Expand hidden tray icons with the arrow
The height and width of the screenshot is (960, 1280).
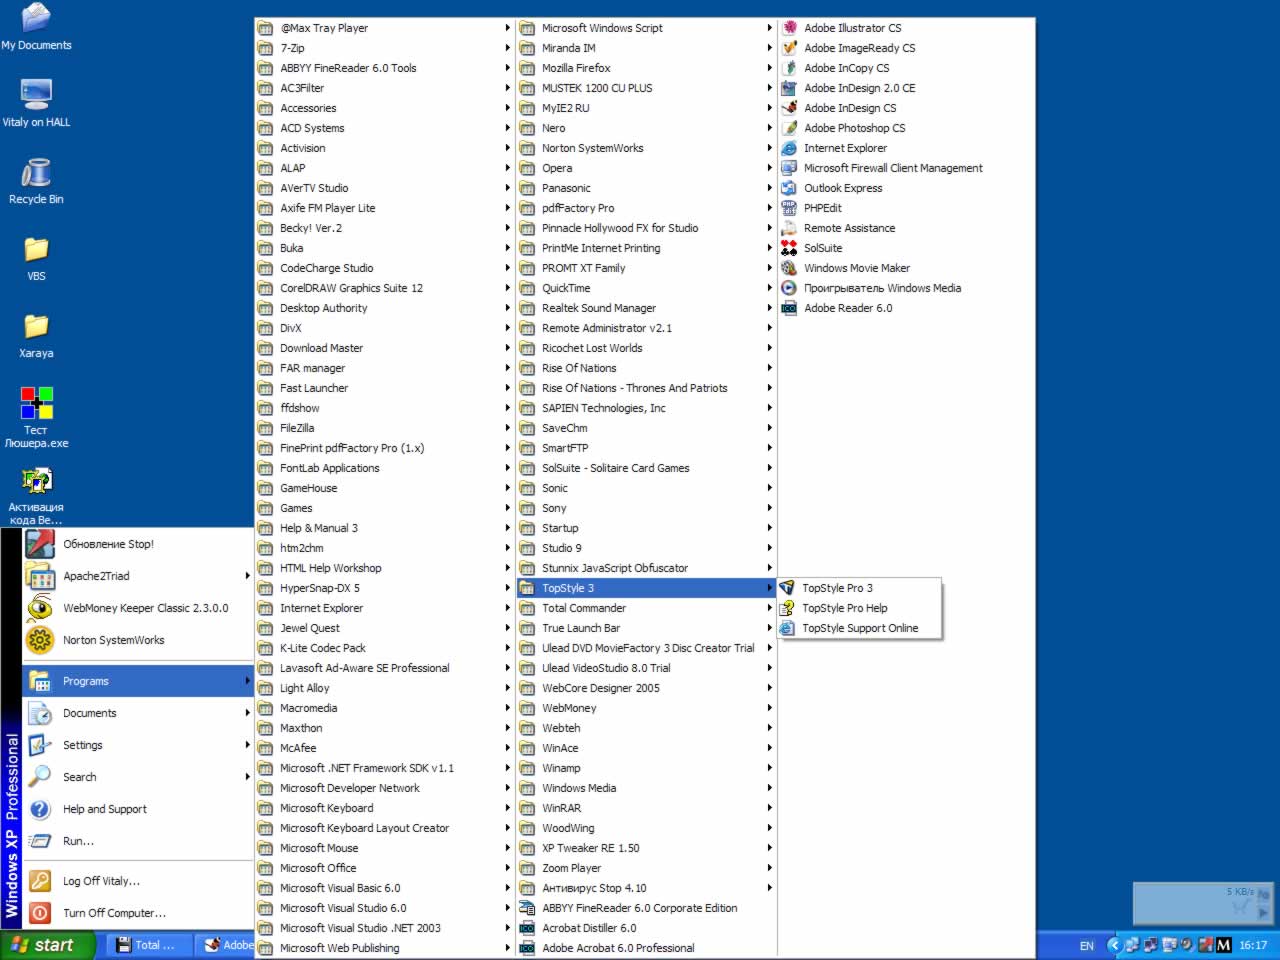(x=1113, y=945)
